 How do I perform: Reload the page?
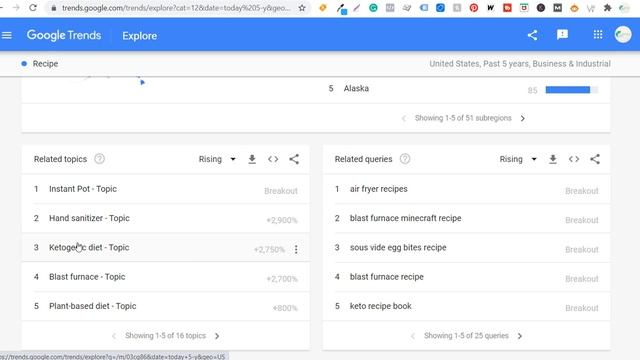pyautogui.click(x=33, y=8)
